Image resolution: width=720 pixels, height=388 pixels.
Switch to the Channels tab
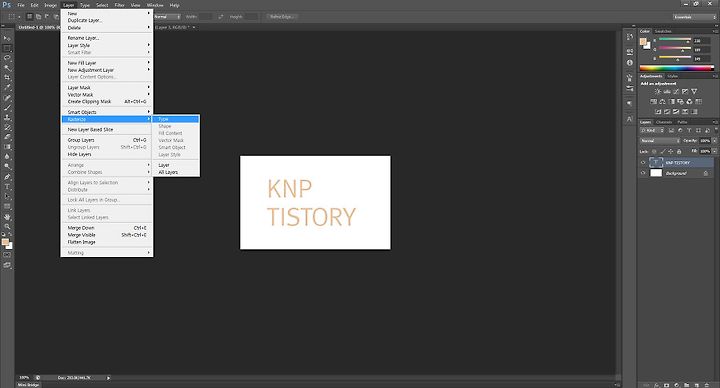point(664,122)
